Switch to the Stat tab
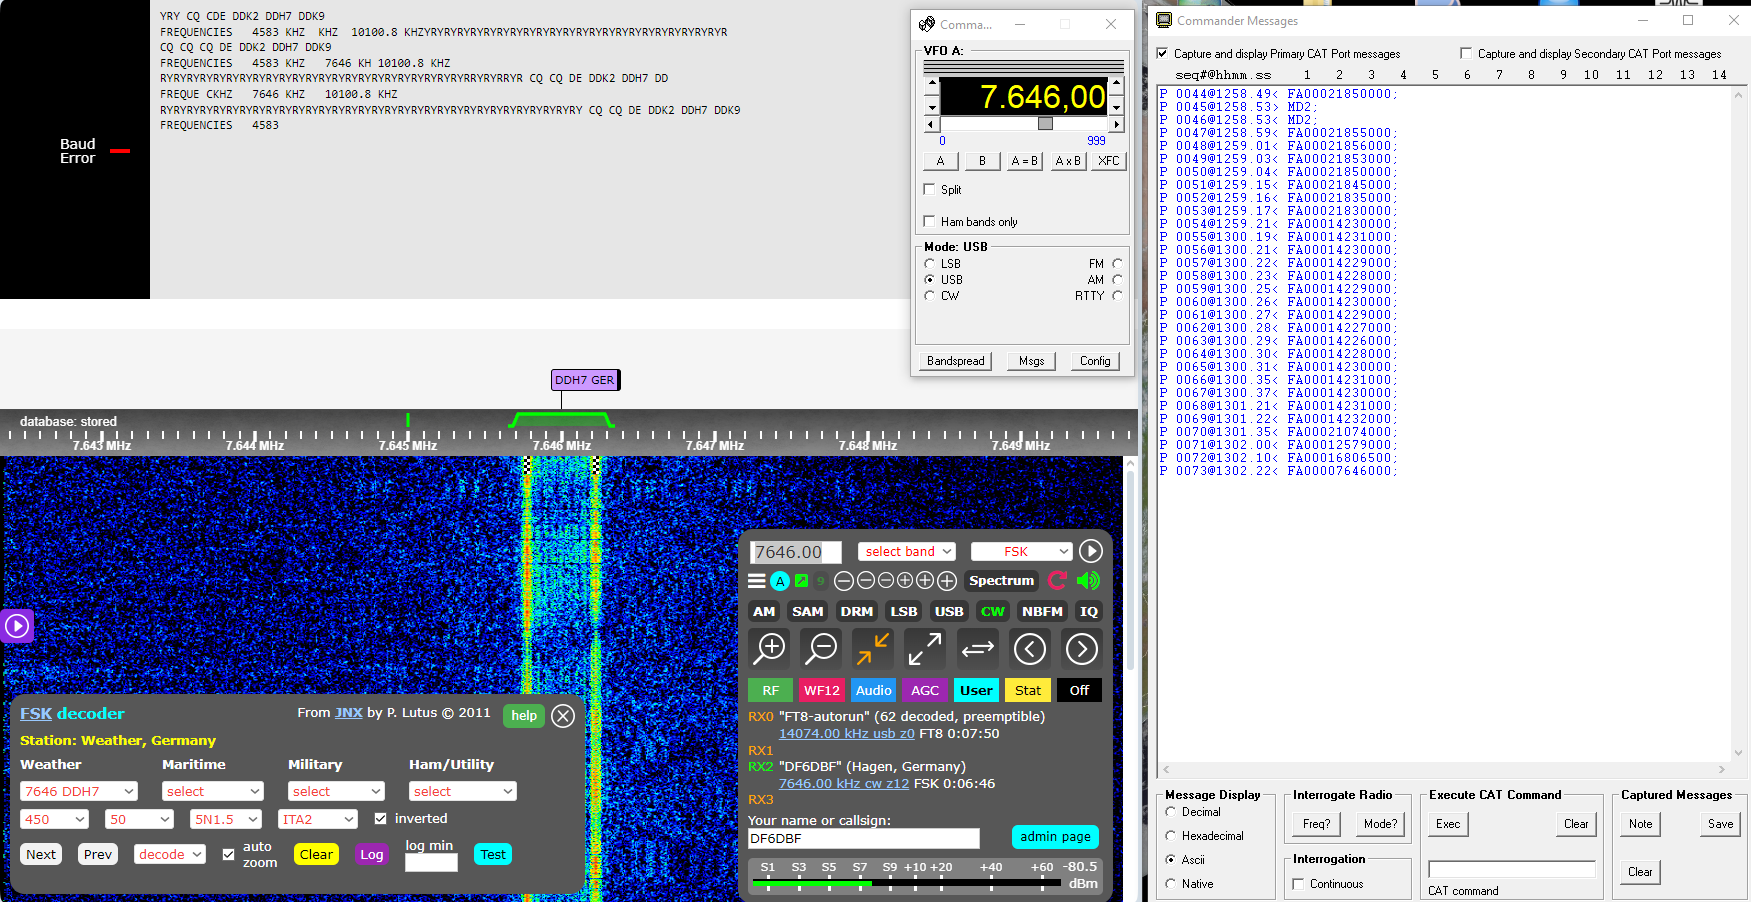This screenshot has height=902, width=1751. coord(1028,690)
